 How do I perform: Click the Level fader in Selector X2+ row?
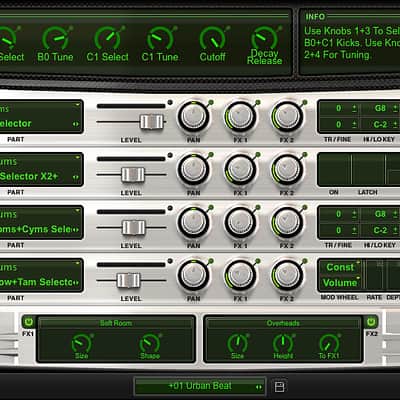click(133, 175)
